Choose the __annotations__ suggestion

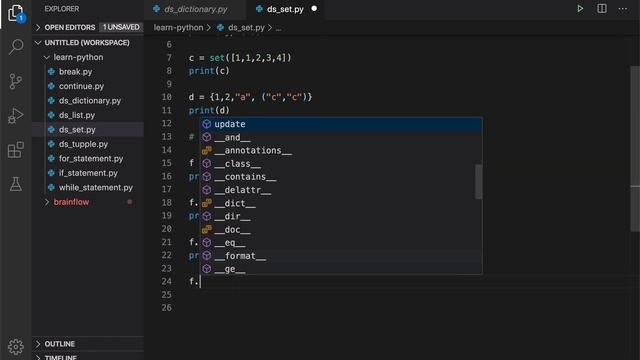(x=341, y=150)
